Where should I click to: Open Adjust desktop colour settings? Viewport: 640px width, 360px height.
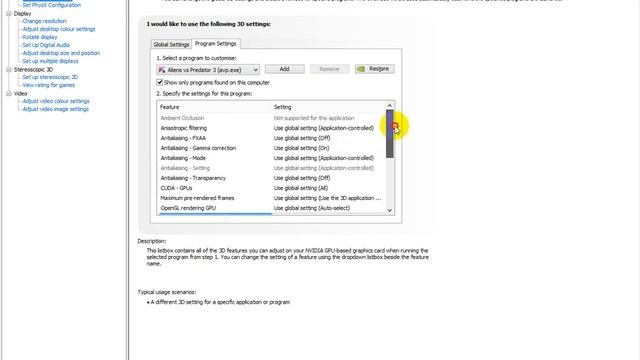(59, 29)
